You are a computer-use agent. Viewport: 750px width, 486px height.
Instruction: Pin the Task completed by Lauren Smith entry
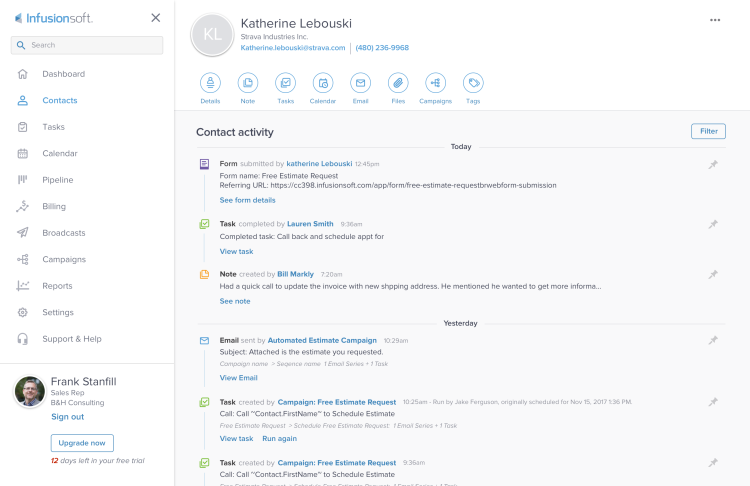[713, 224]
